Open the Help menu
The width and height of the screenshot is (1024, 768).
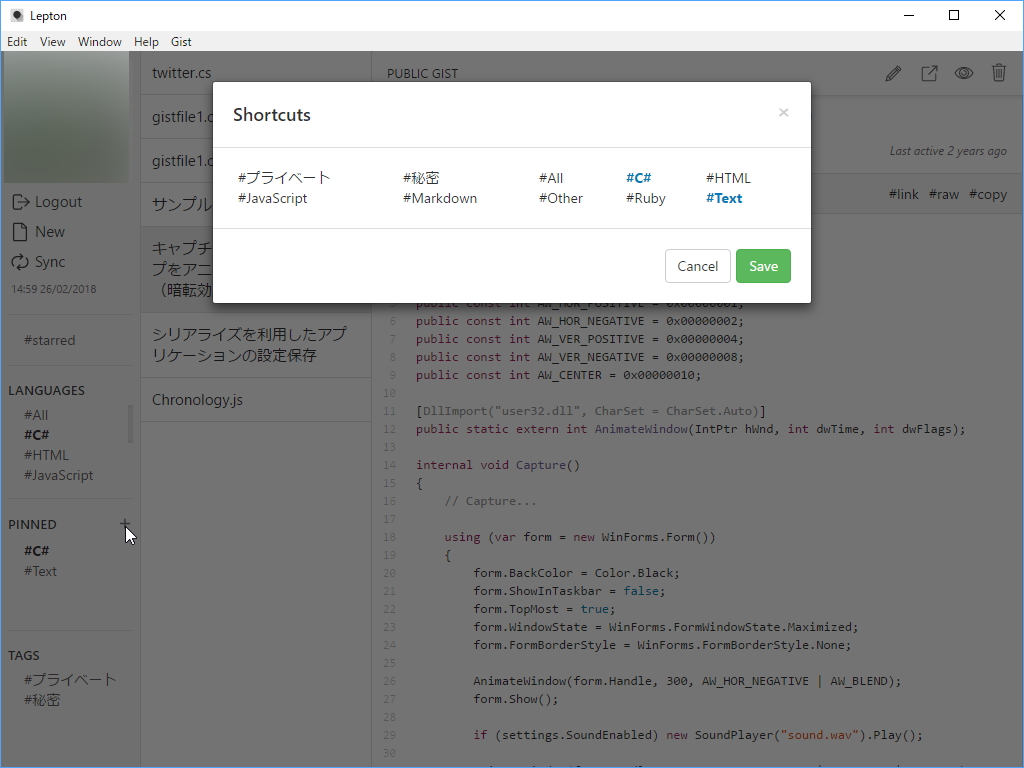click(x=146, y=42)
